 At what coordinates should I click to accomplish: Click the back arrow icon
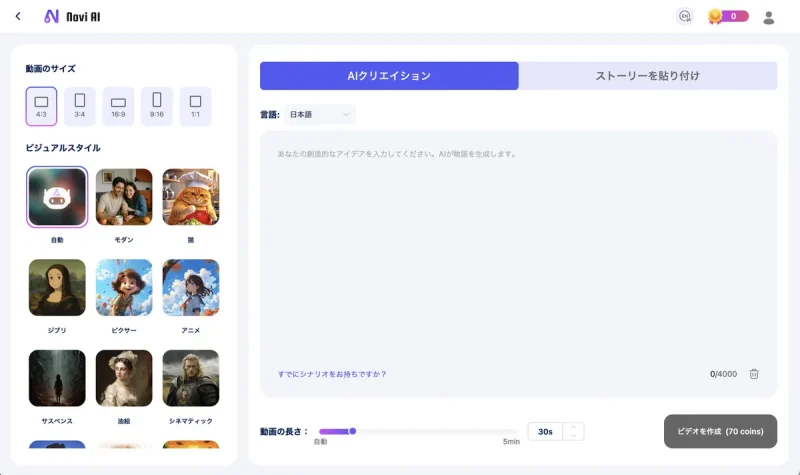coord(18,16)
